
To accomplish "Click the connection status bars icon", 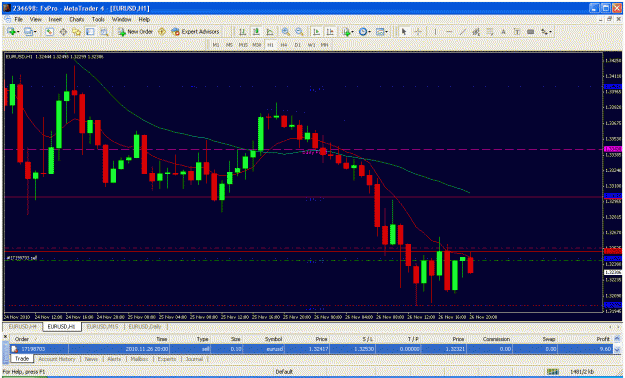I will point(552,372).
